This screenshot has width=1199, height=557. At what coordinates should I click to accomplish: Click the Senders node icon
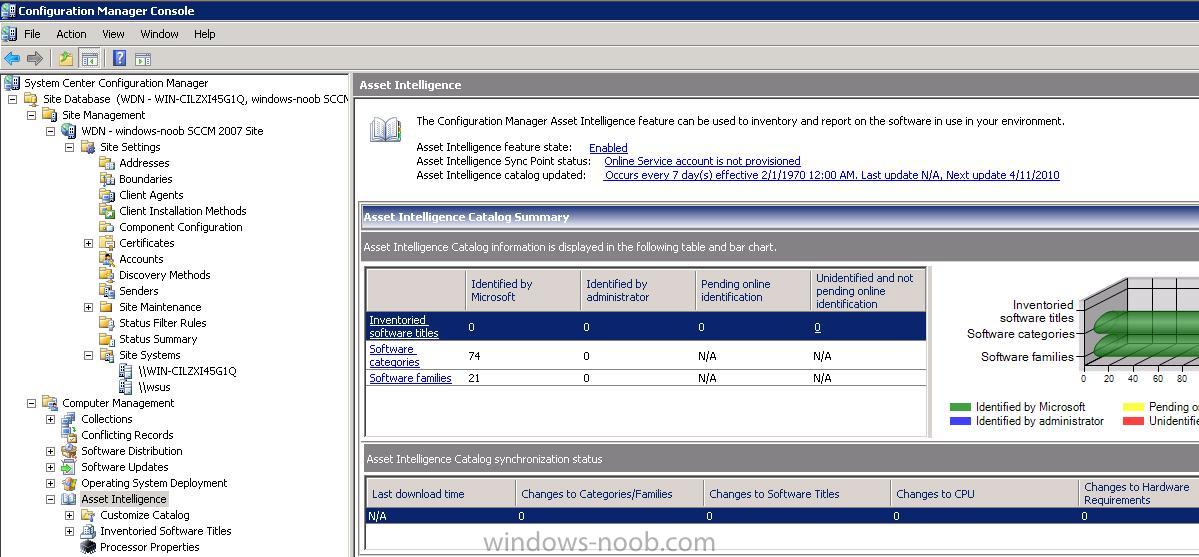(106, 292)
